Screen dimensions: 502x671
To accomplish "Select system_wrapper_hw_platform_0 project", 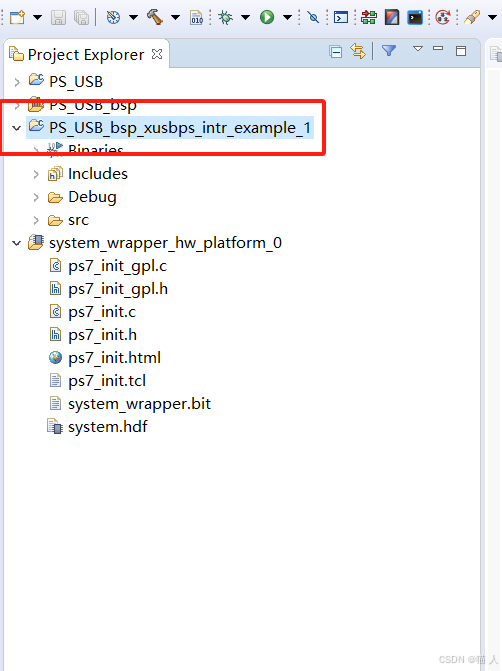I will [165, 243].
